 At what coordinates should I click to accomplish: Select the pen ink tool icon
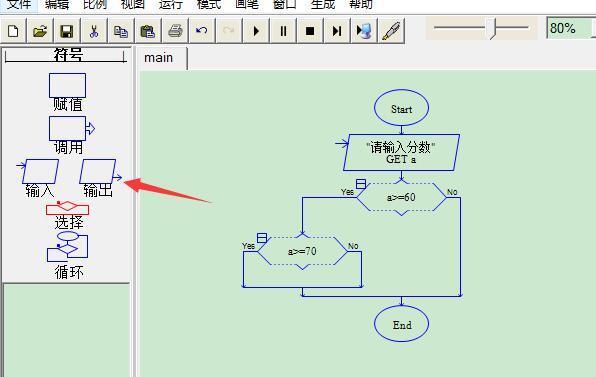[x=391, y=31]
